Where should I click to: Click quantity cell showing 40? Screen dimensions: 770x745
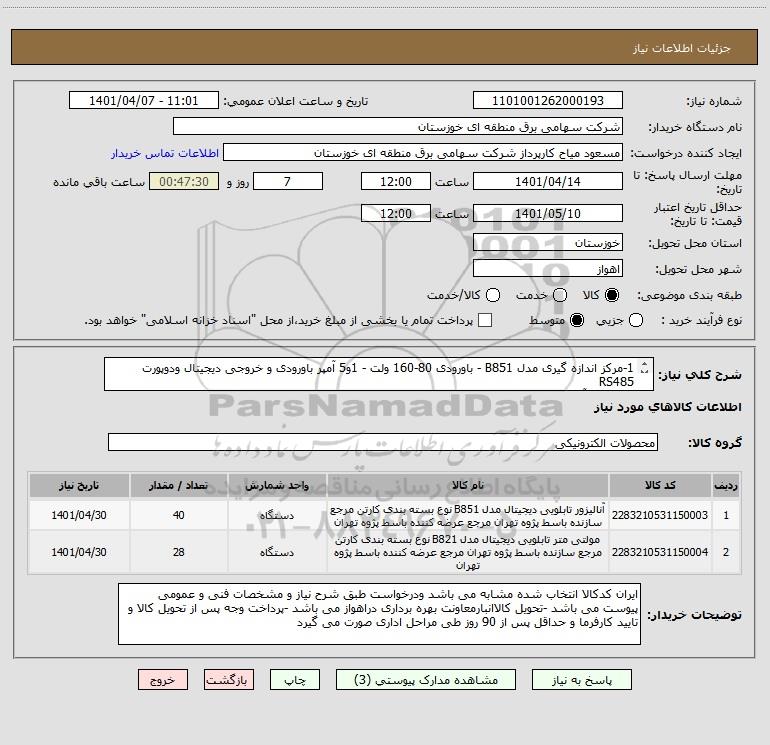179,515
